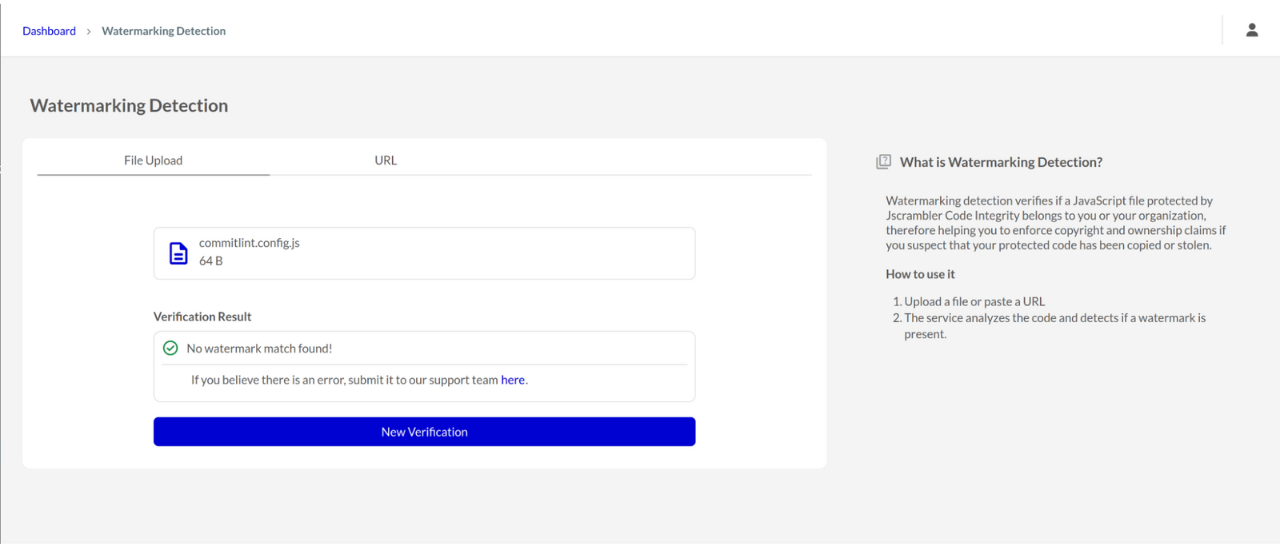Click the help question-mark icon beside heading
Image resolution: width=1280 pixels, height=559 pixels.
point(883,162)
